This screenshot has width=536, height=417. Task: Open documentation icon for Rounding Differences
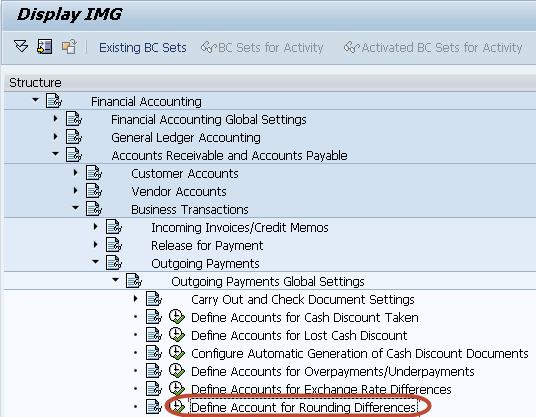pyautogui.click(x=154, y=406)
